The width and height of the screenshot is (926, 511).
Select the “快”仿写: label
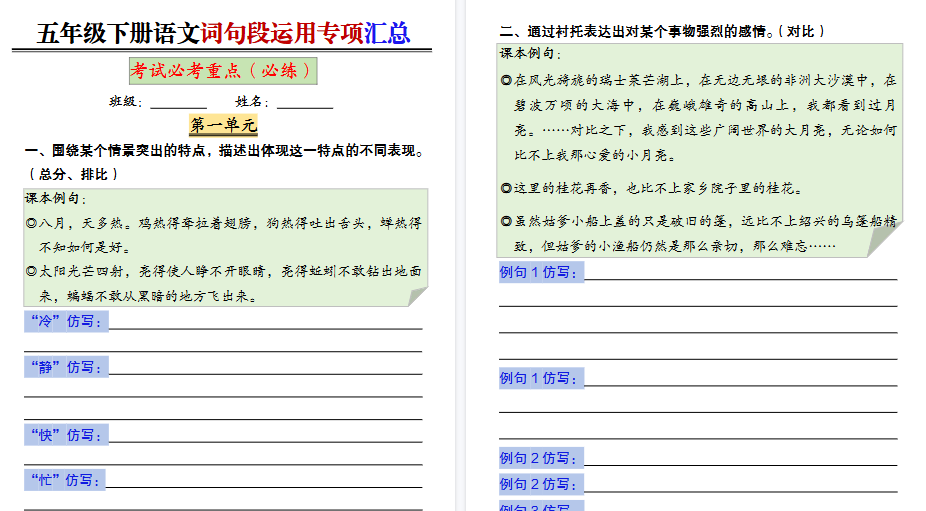(x=66, y=435)
